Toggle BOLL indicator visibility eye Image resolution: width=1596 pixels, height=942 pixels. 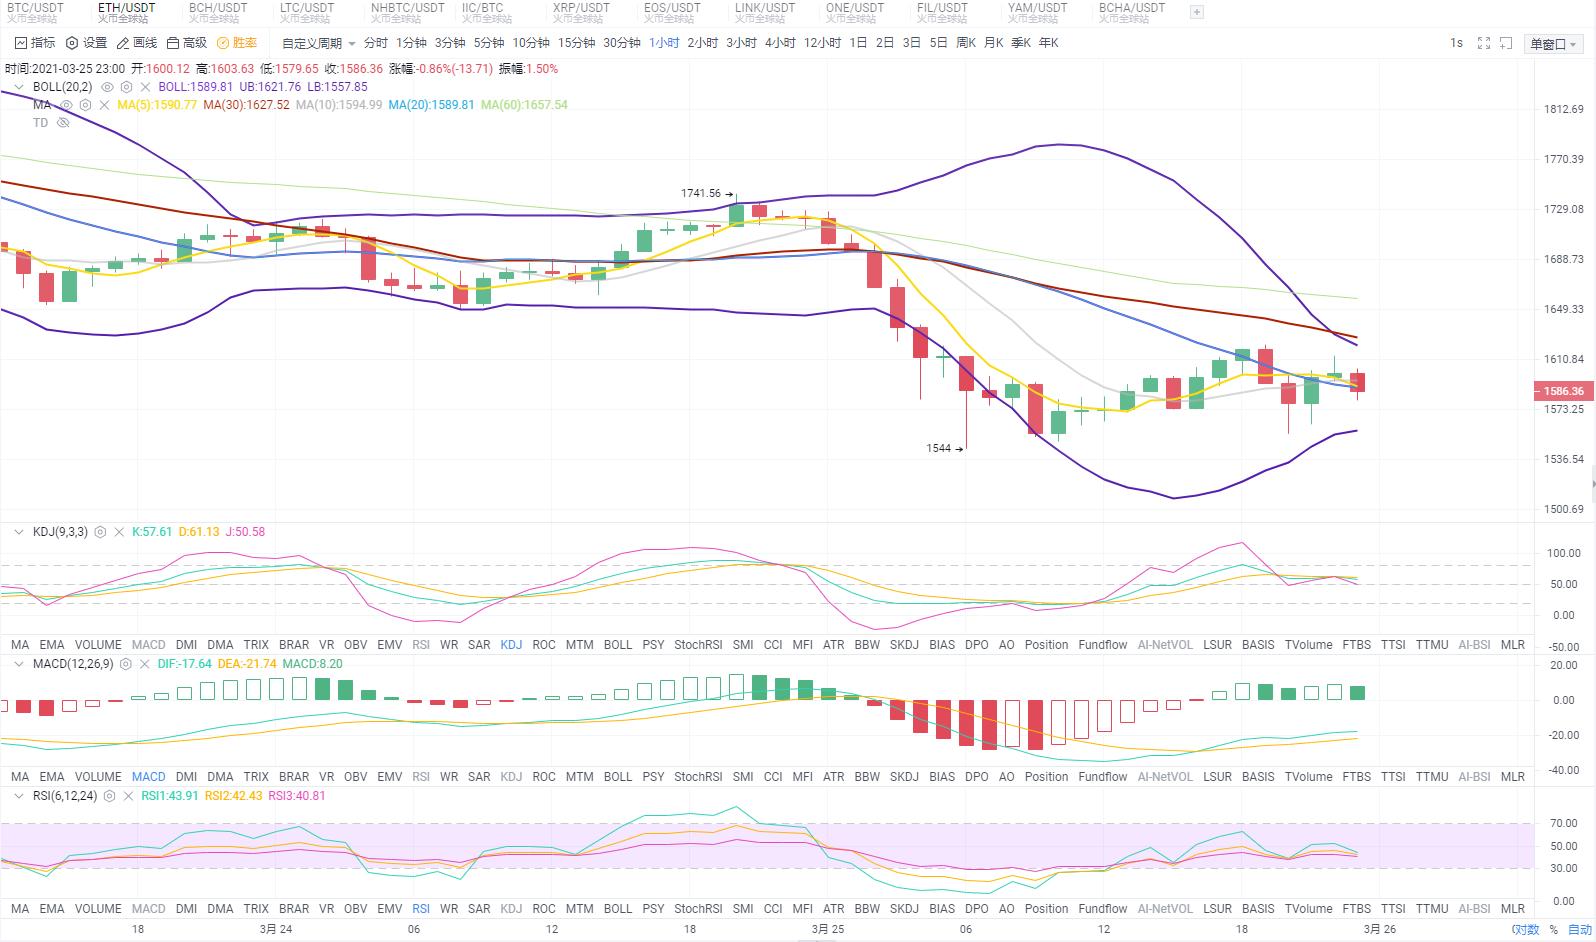click(x=108, y=87)
